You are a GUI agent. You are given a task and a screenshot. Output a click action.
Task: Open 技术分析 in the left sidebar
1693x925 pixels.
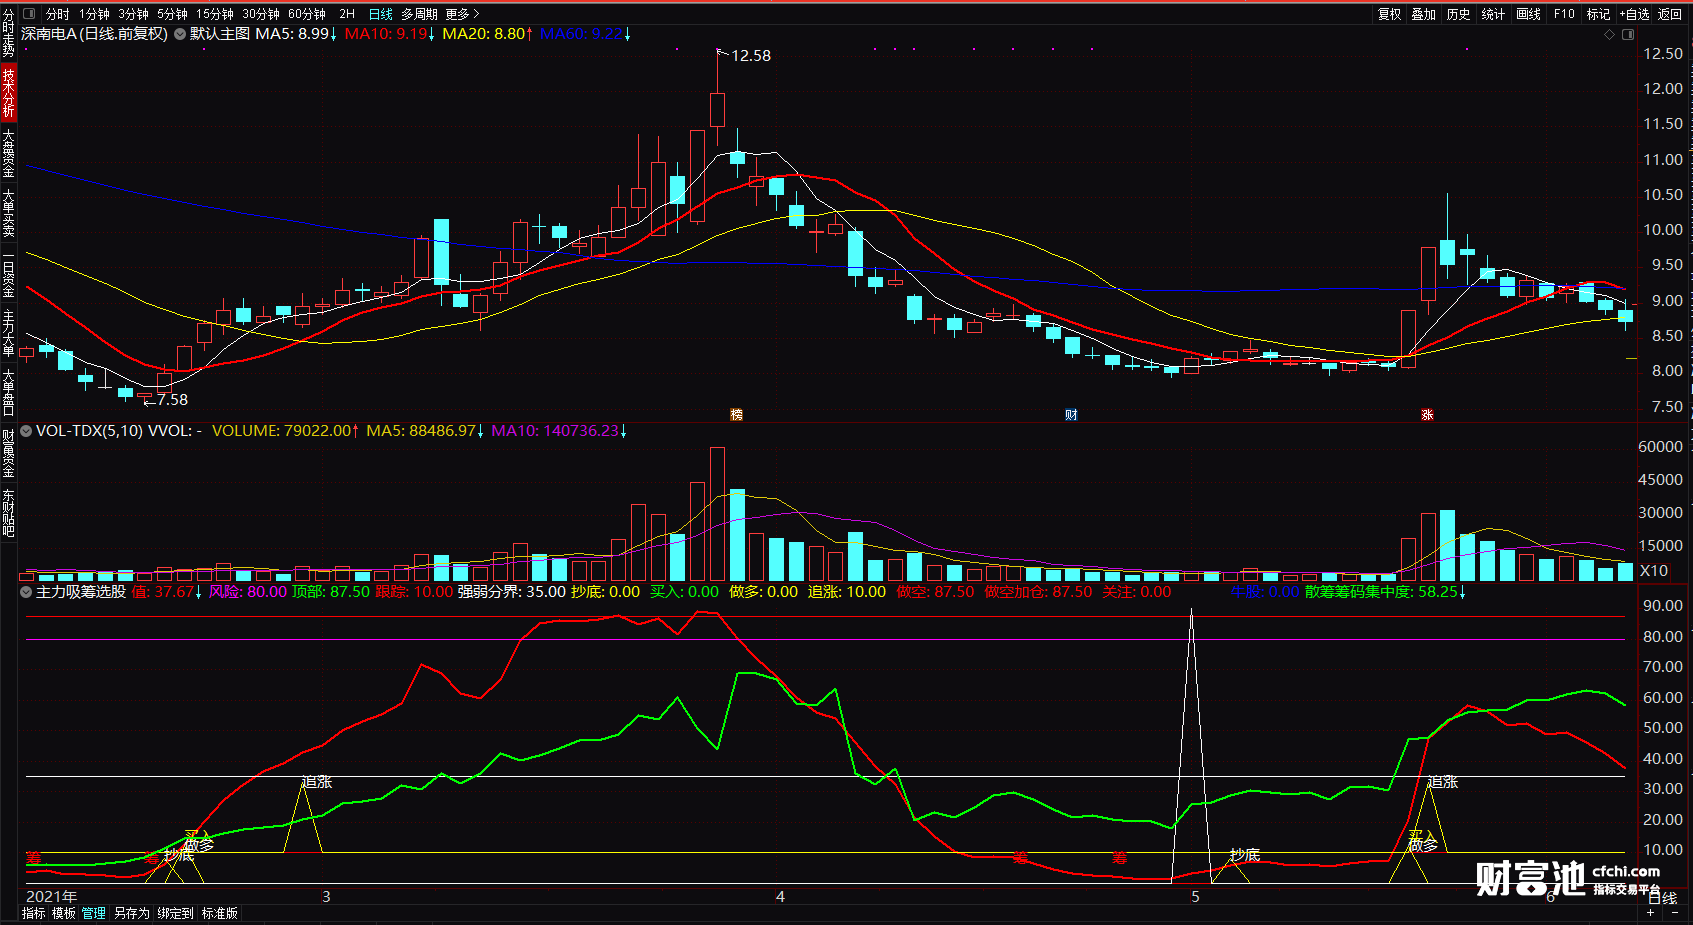pos(8,93)
